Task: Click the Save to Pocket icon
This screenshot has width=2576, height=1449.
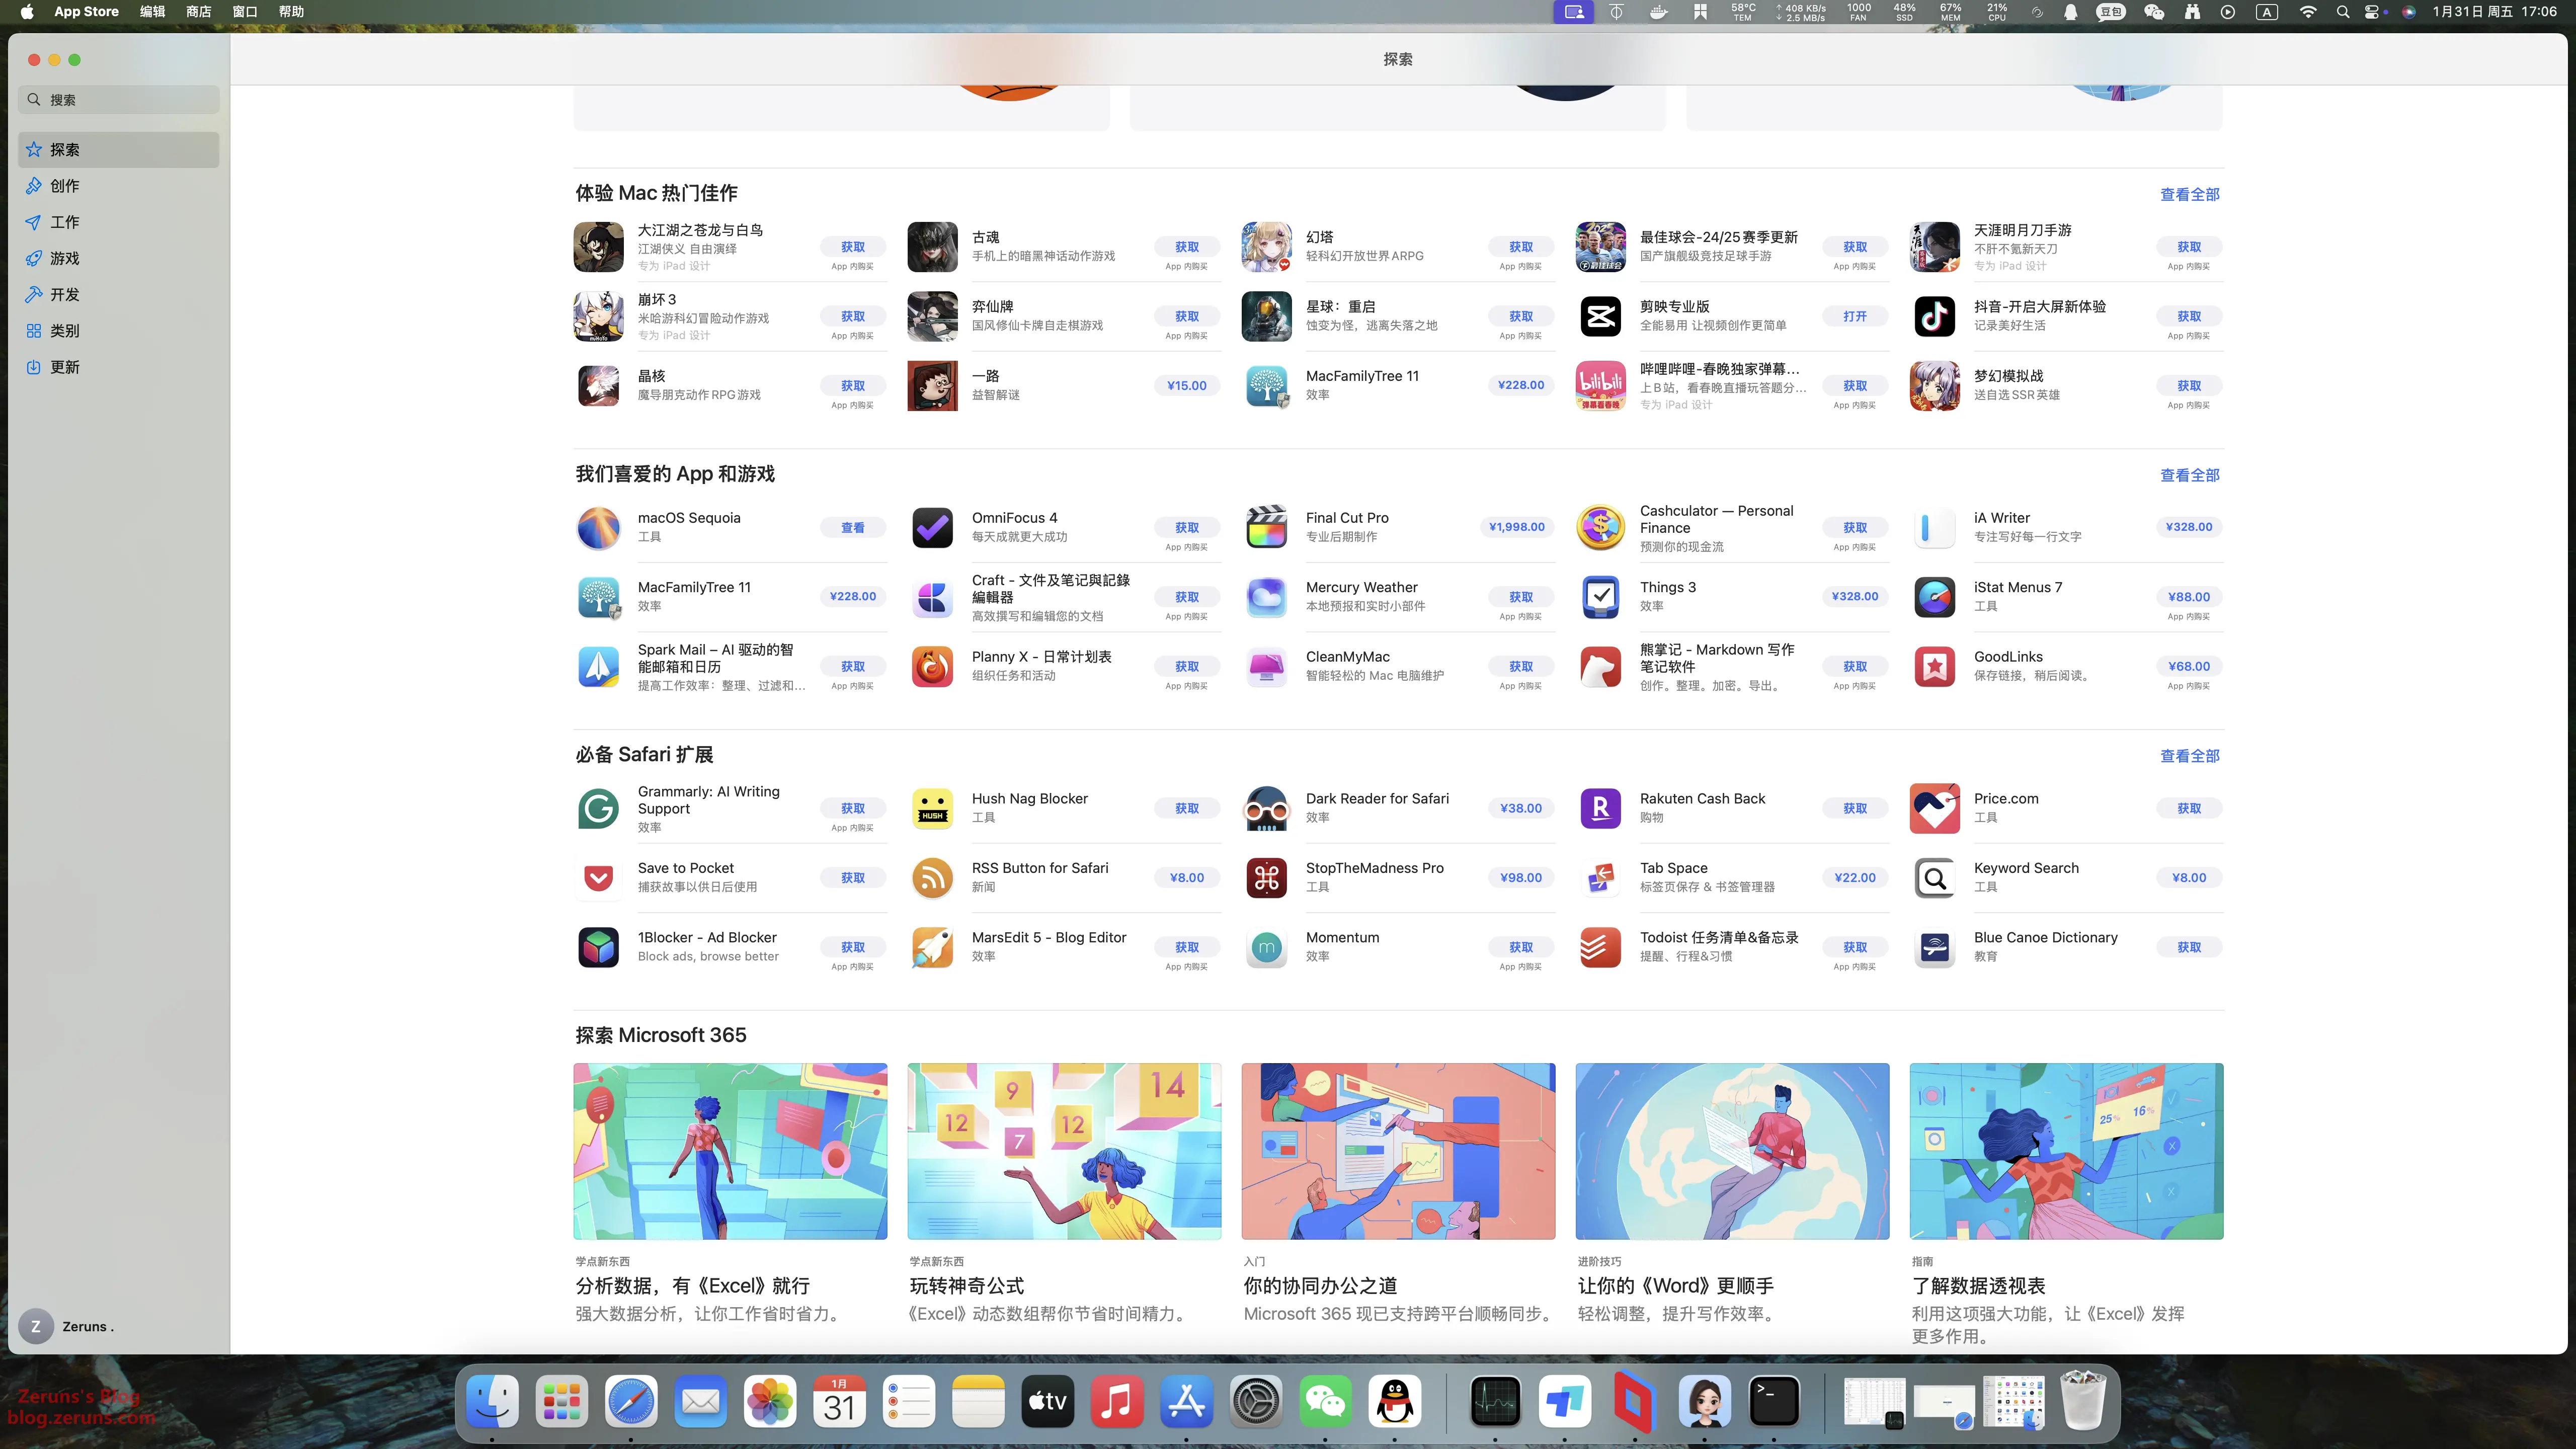Action: pos(598,878)
